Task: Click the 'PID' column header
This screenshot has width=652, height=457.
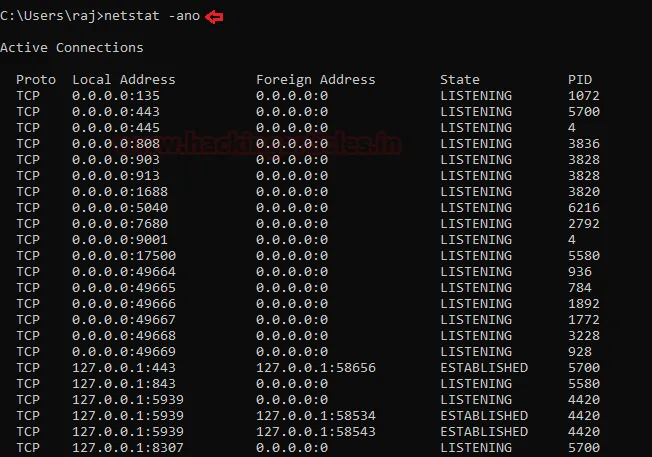Action: coord(580,80)
